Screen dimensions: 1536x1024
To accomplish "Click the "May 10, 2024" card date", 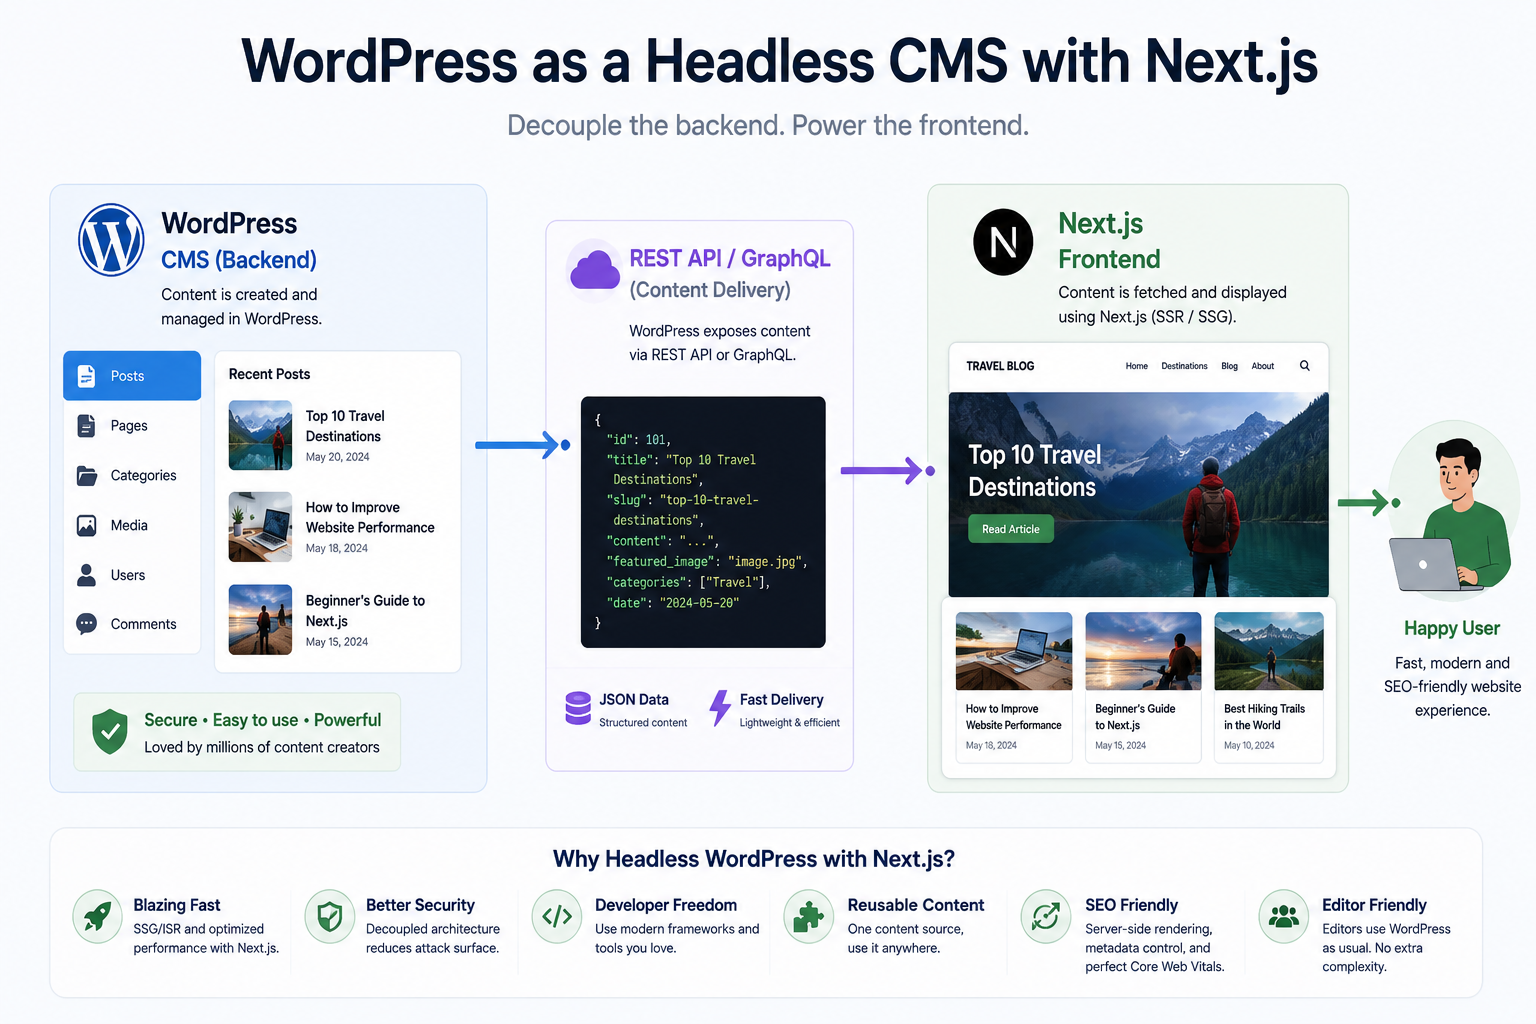I will tap(1249, 745).
